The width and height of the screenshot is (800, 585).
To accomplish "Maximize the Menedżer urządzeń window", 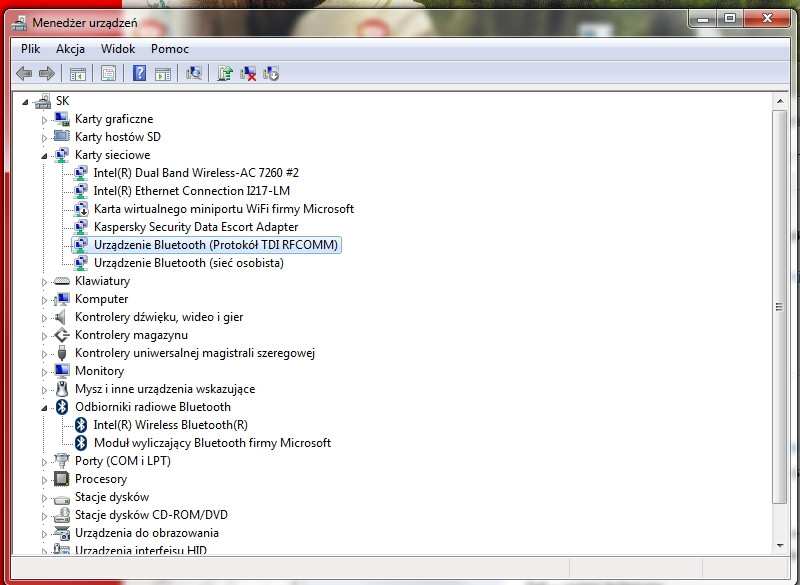I will click(x=730, y=19).
